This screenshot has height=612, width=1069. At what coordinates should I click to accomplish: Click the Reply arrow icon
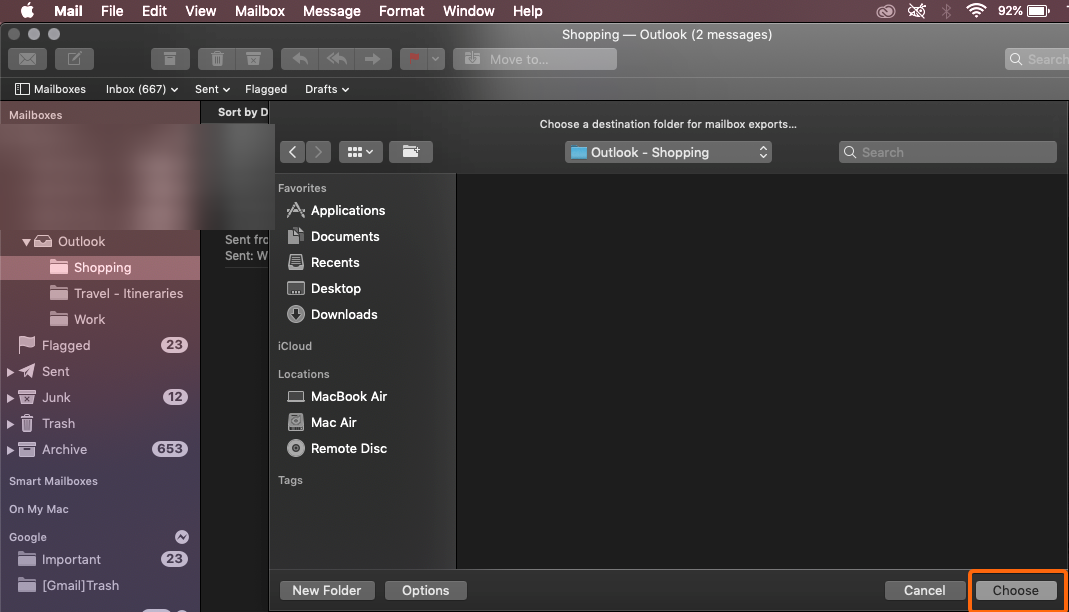click(300, 59)
